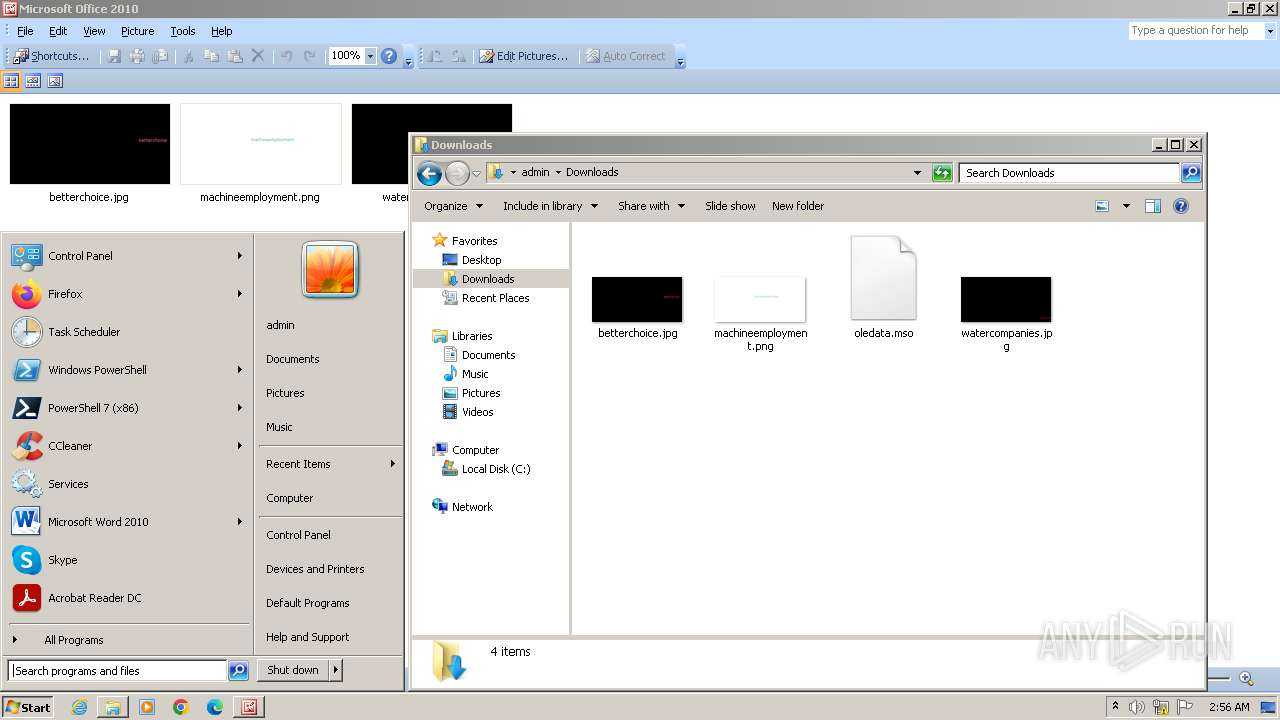Image resolution: width=1280 pixels, height=720 pixels.
Task: Open Internet Explorer from the taskbar
Action: (79, 707)
